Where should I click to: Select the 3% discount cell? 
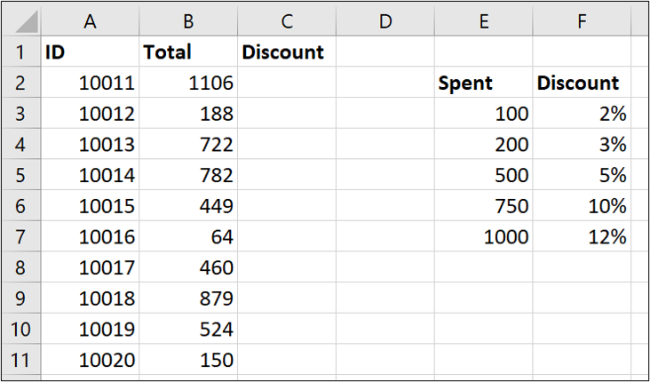[582, 144]
